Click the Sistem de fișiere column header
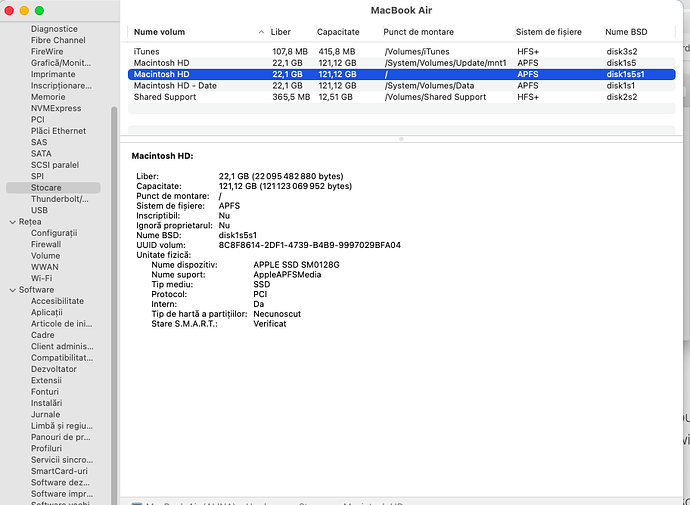 [x=550, y=32]
